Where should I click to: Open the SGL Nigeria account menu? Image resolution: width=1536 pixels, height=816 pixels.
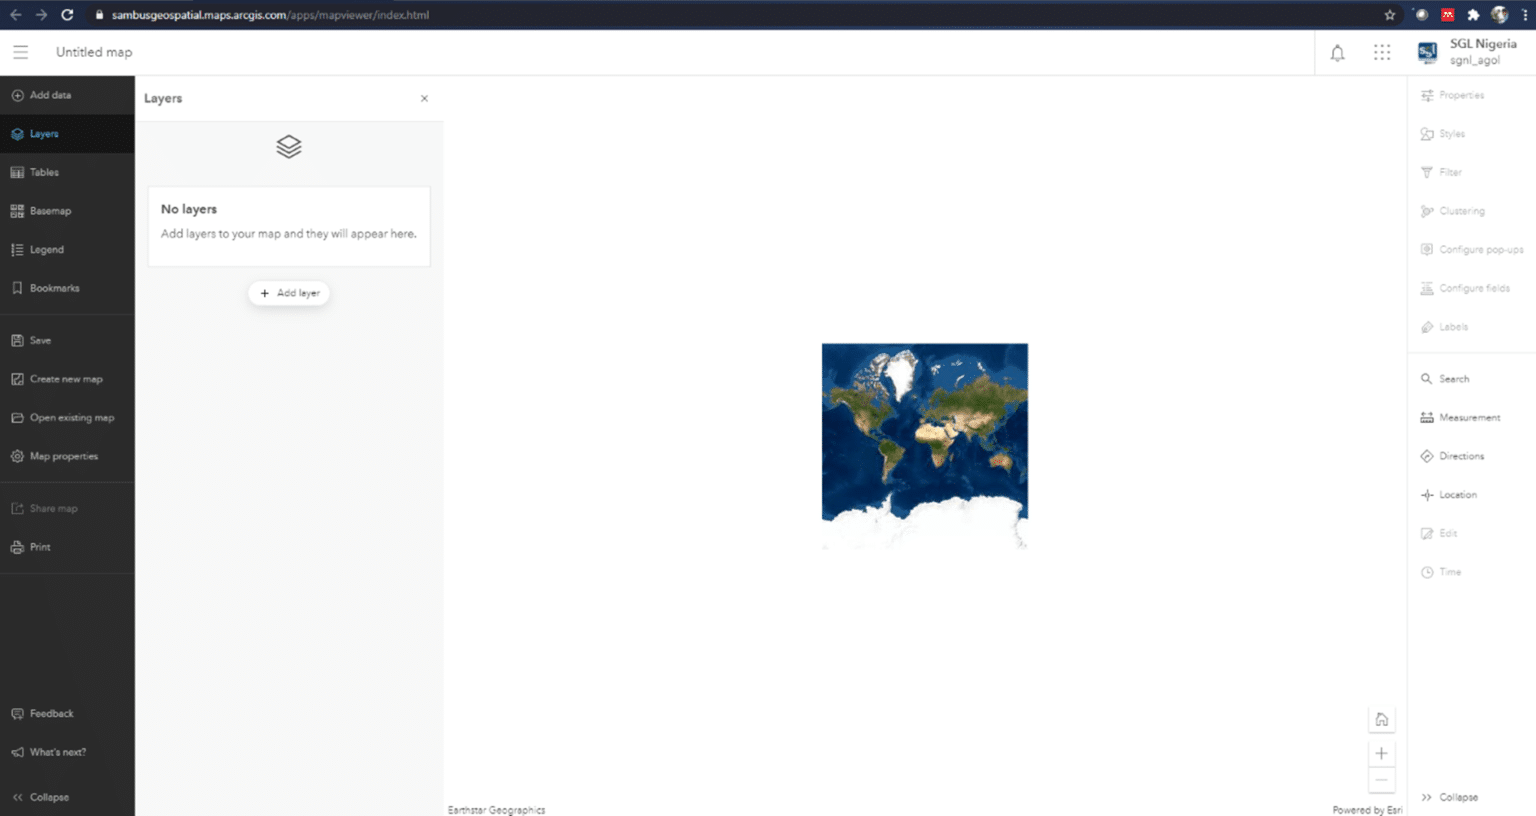tap(1471, 52)
